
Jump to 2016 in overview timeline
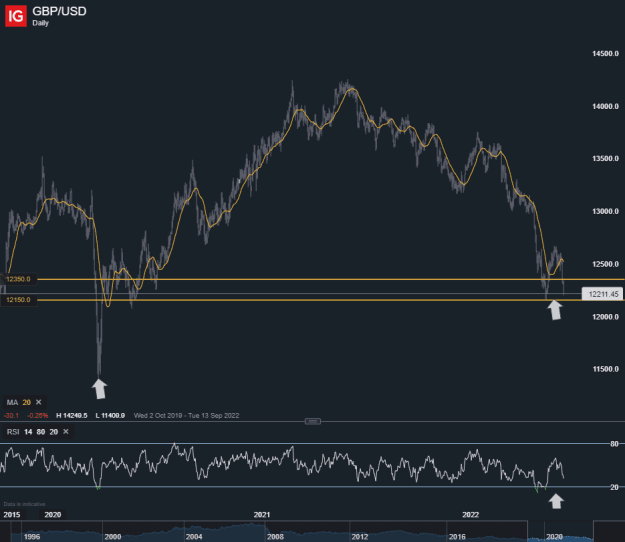point(457,537)
